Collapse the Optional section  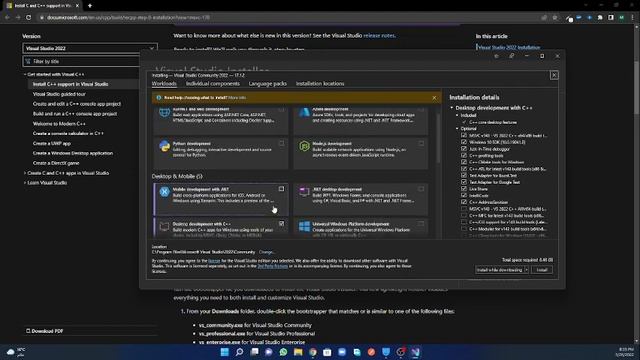point(457,129)
